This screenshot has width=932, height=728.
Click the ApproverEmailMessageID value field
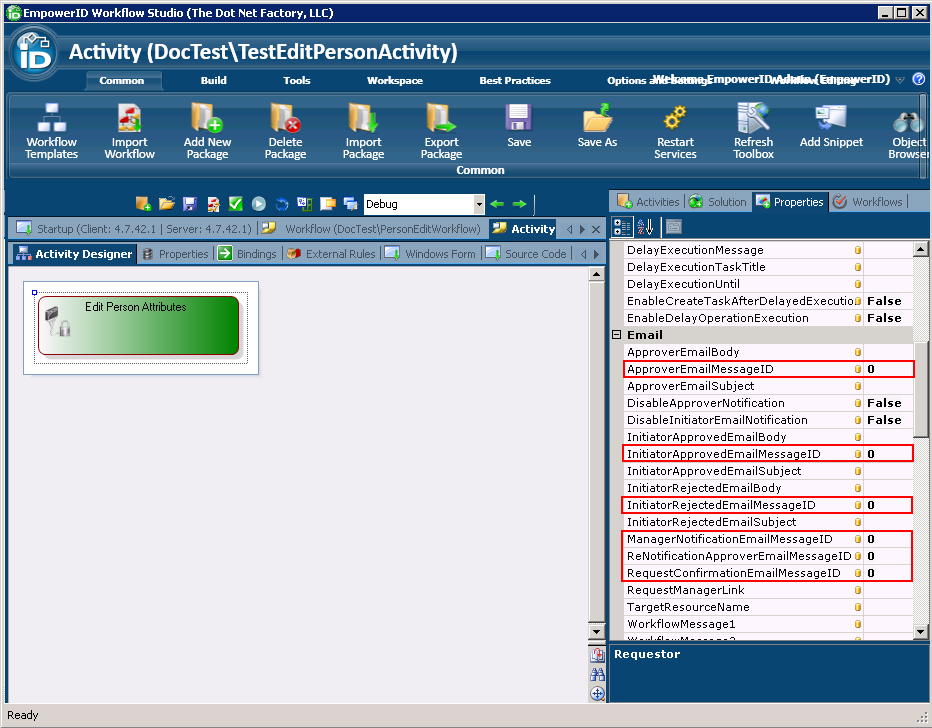coord(888,369)
